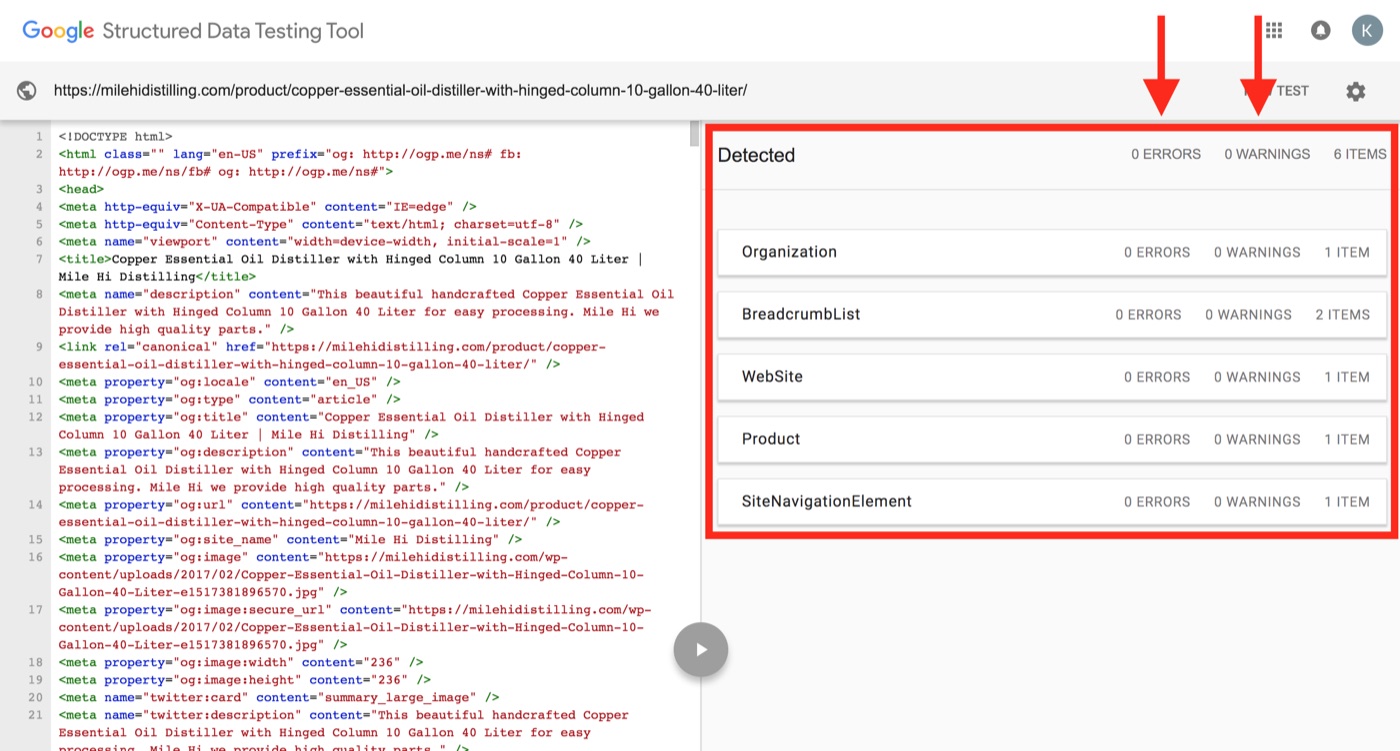Image resolution: width=1400 pixels, height=751 pixels.
Task: Expand the WebSite result row
Action: 1052,377
